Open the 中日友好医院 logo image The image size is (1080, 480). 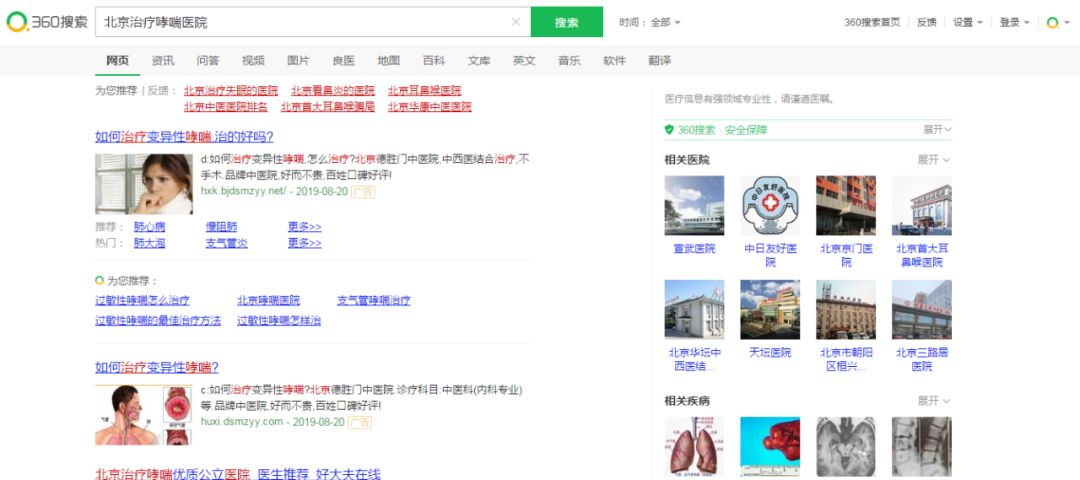tap(770, 206)
